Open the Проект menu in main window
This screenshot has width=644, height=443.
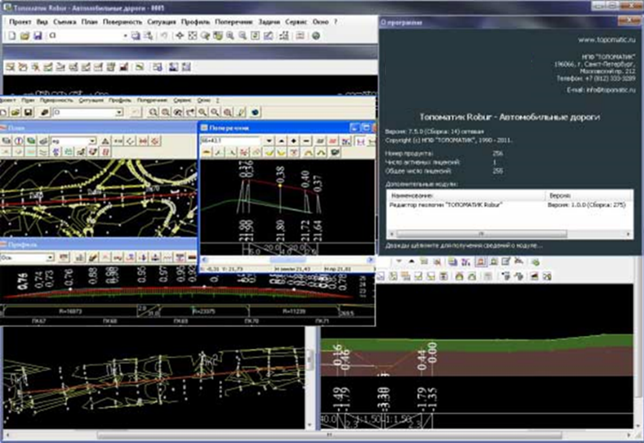click(20, 22)
